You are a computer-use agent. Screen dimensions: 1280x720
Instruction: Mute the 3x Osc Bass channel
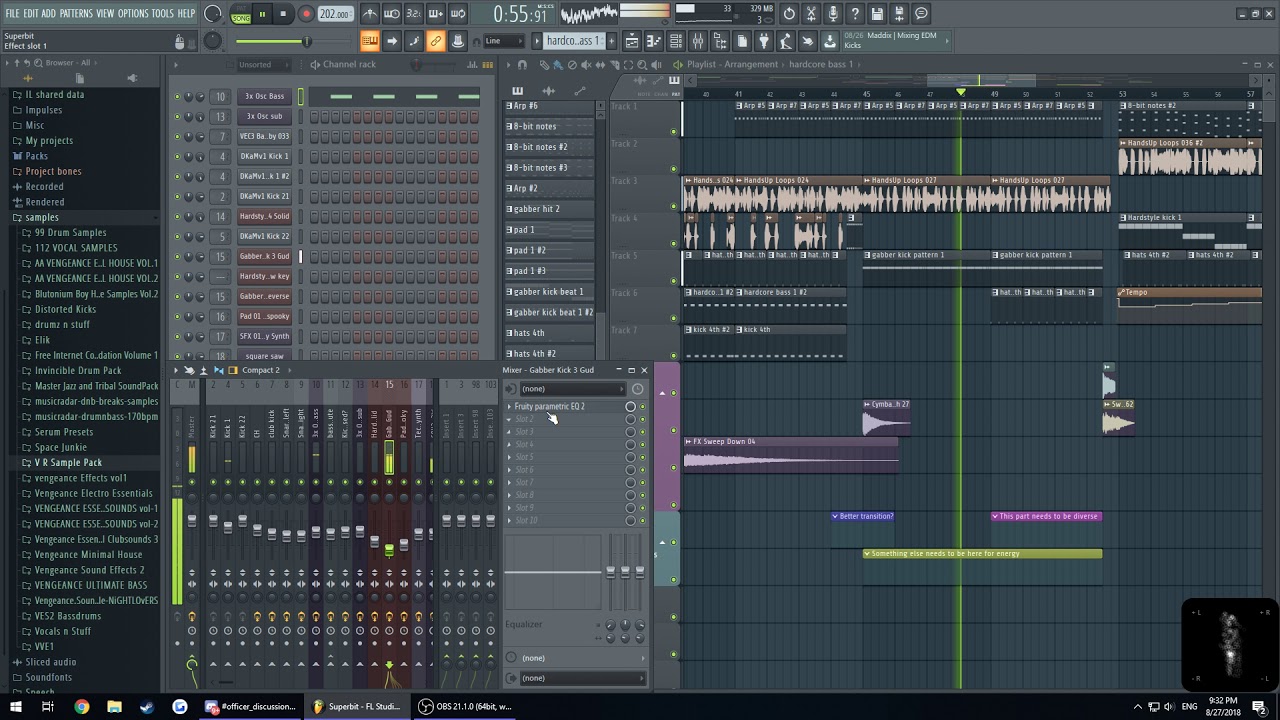pos(177,97)
